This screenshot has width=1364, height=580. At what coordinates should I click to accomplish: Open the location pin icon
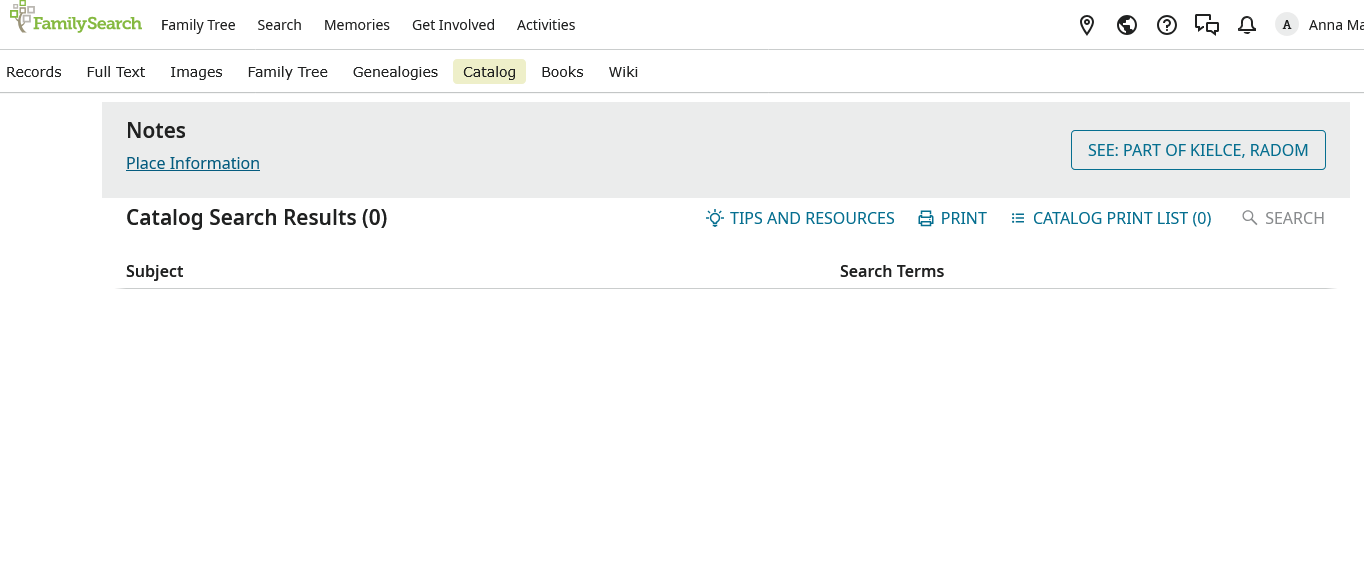1086,25
